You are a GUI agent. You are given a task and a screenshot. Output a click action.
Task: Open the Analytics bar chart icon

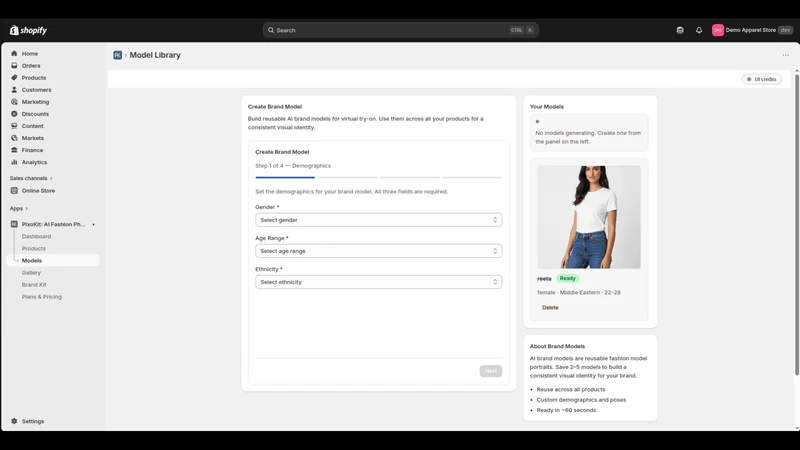[x=14, y=162]
